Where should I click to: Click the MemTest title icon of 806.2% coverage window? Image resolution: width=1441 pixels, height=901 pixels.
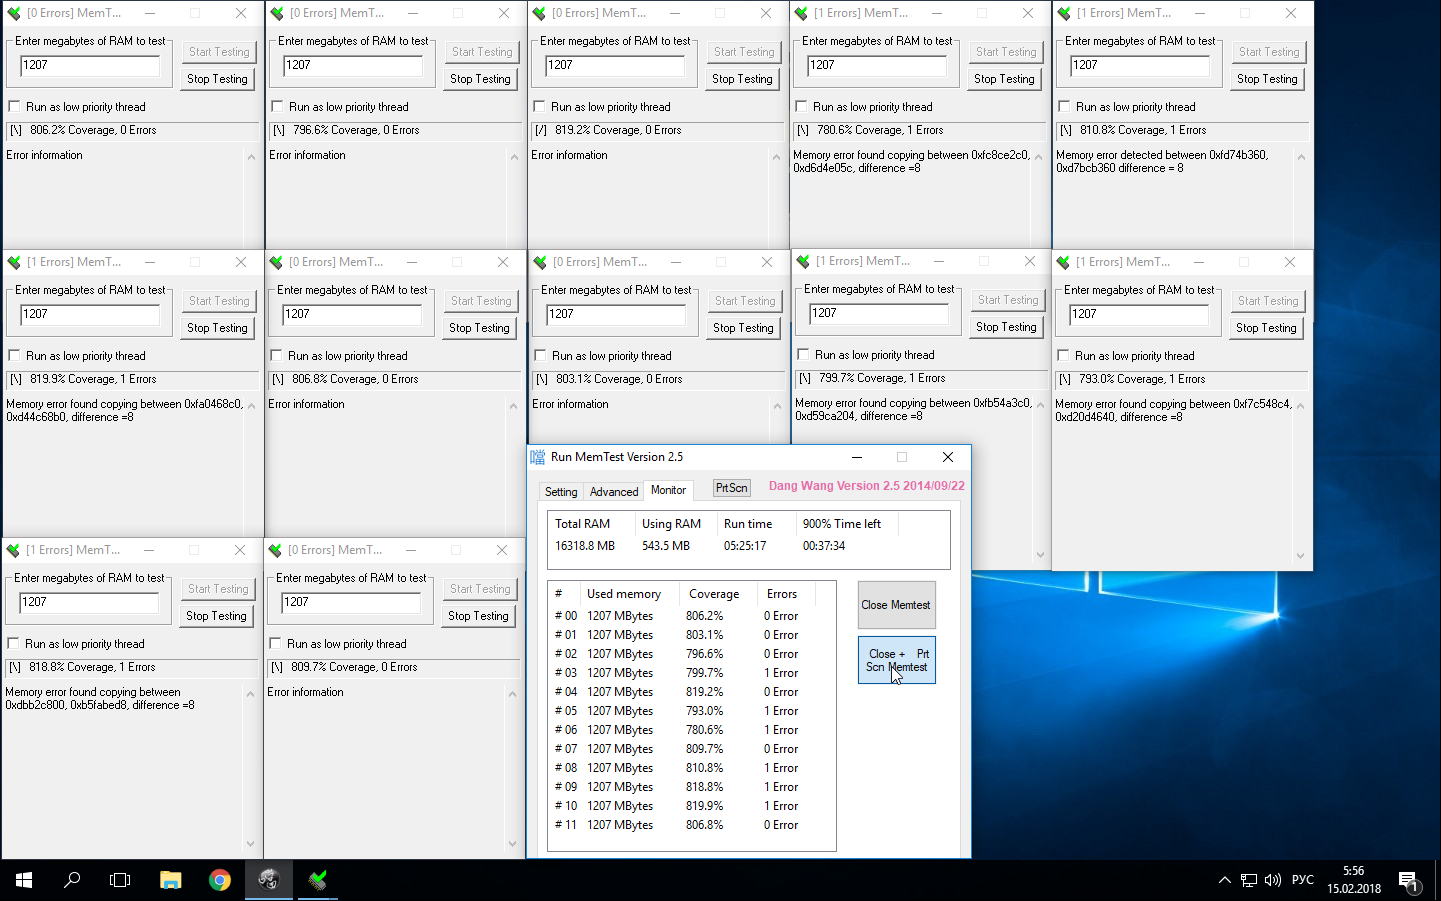[15, 13]
